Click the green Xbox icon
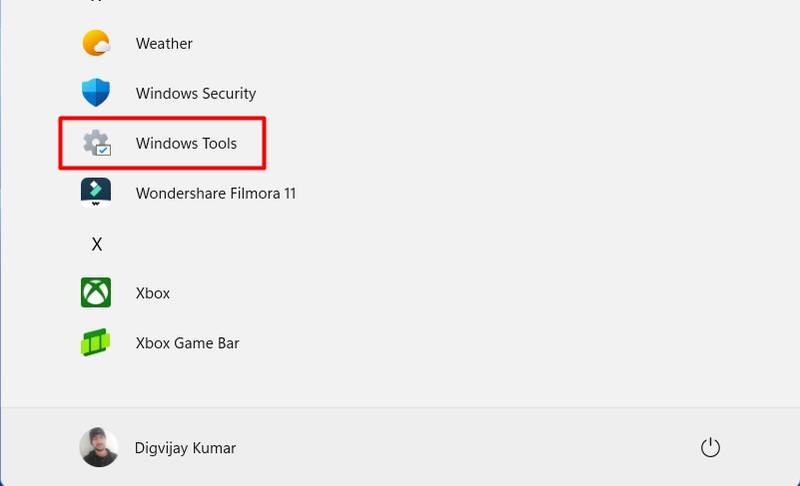This screenshot has height=486, width=800. point(96,293)
